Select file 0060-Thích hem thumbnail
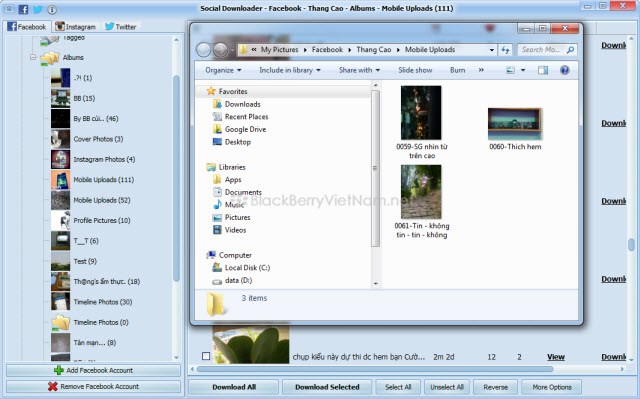The width and height of the screenshot is (640, 399). 515,124
